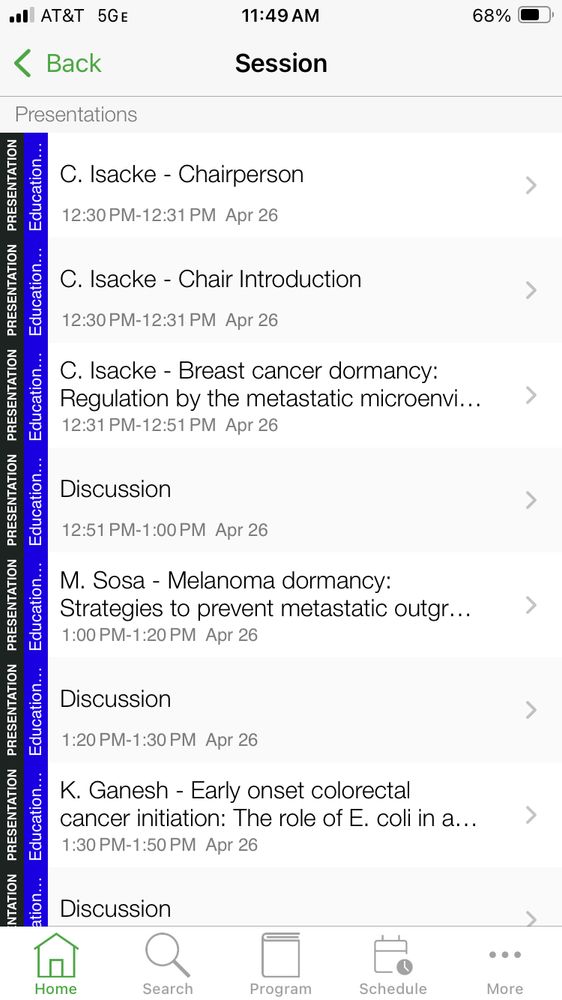The height and width of the screenshot is (1000, 562).
Task: Open the 12:51 PM Discussion chevron
Action: 531,501
